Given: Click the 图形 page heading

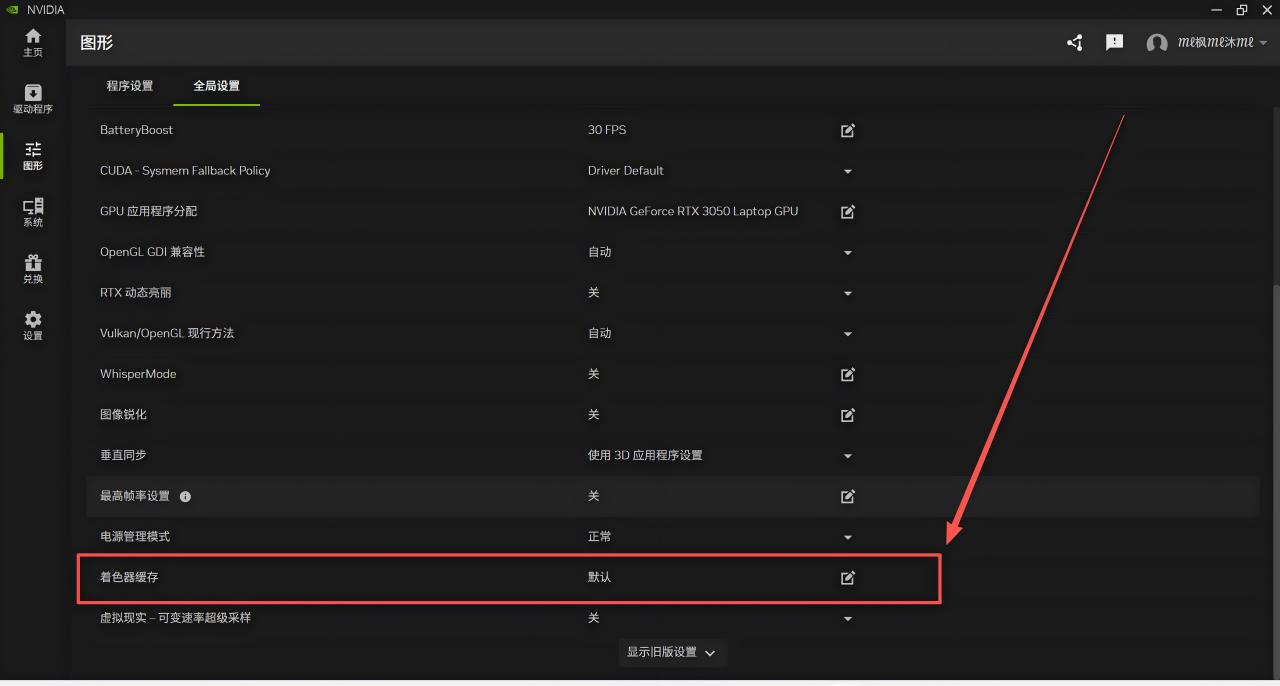Looking at the screenshot, I should coord(97,43).
